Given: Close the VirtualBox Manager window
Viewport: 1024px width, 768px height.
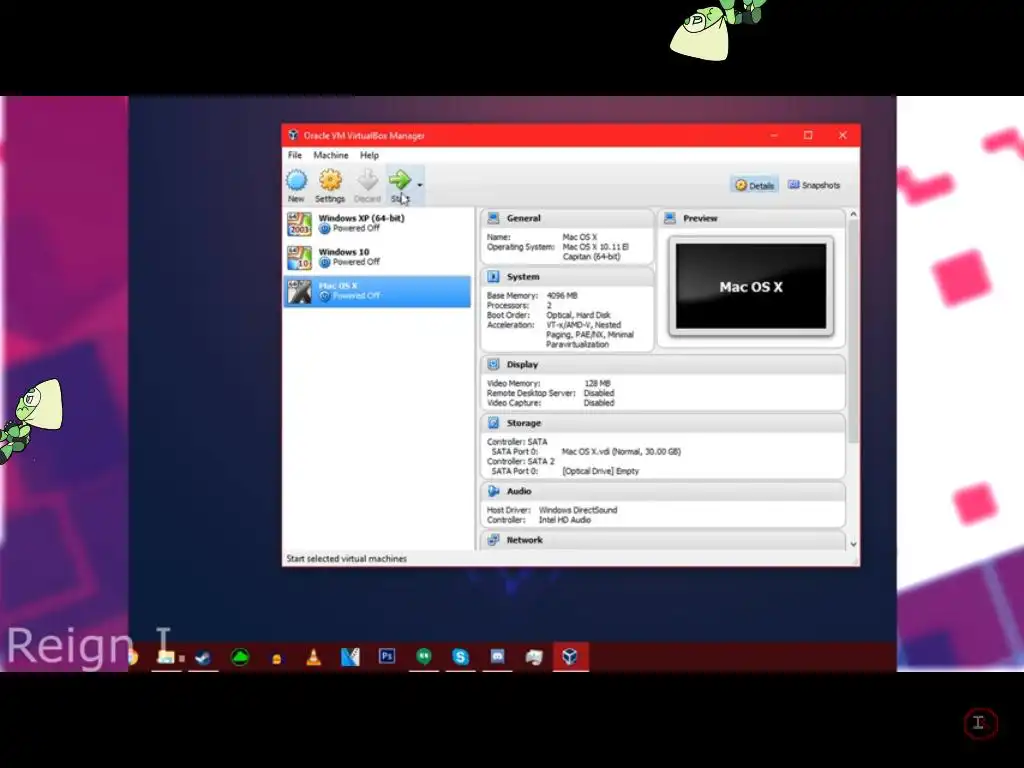Looking at the screenshot, I should coord(842,135).
